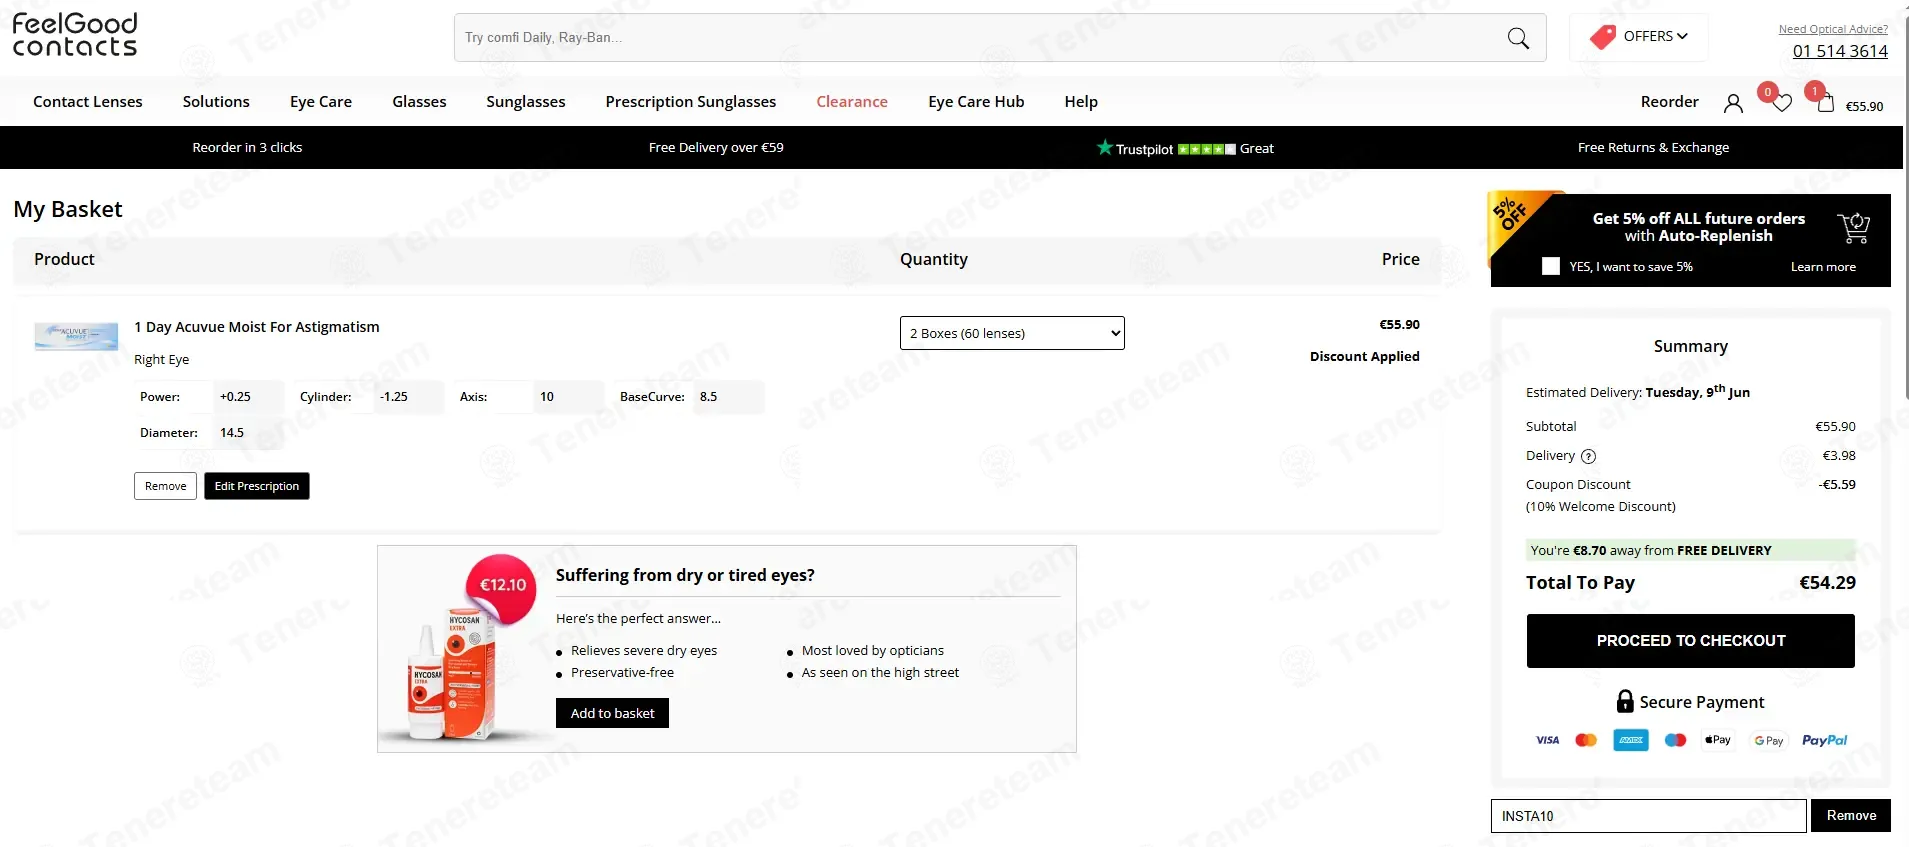
Task: Click the product search field
Action: [980, 38]
